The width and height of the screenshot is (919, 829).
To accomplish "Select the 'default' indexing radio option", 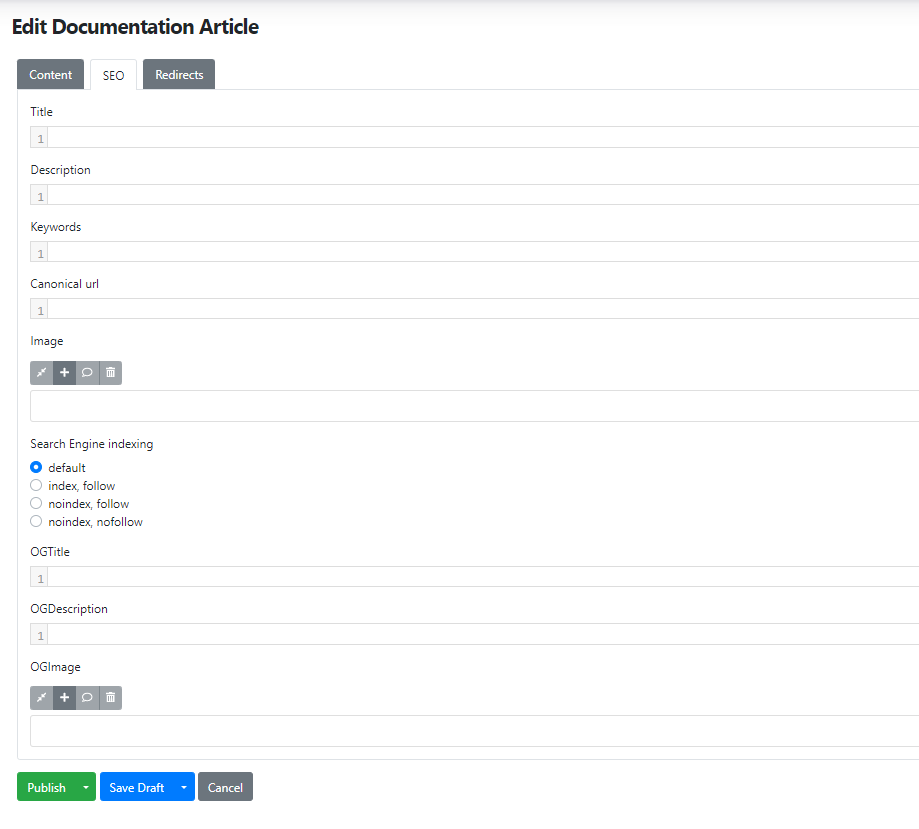I will pos(37,467).
